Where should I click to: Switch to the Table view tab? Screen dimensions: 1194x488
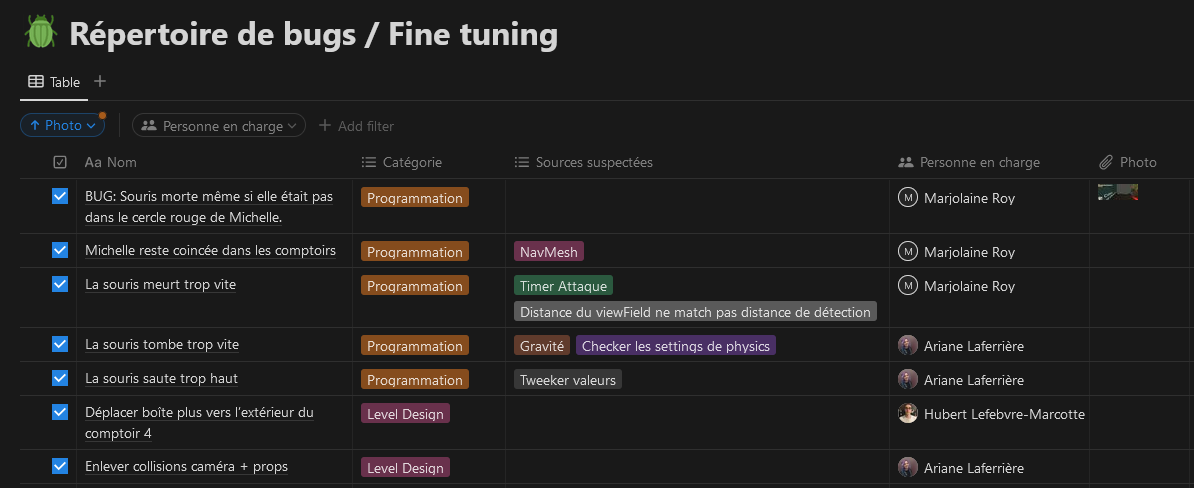54,82
